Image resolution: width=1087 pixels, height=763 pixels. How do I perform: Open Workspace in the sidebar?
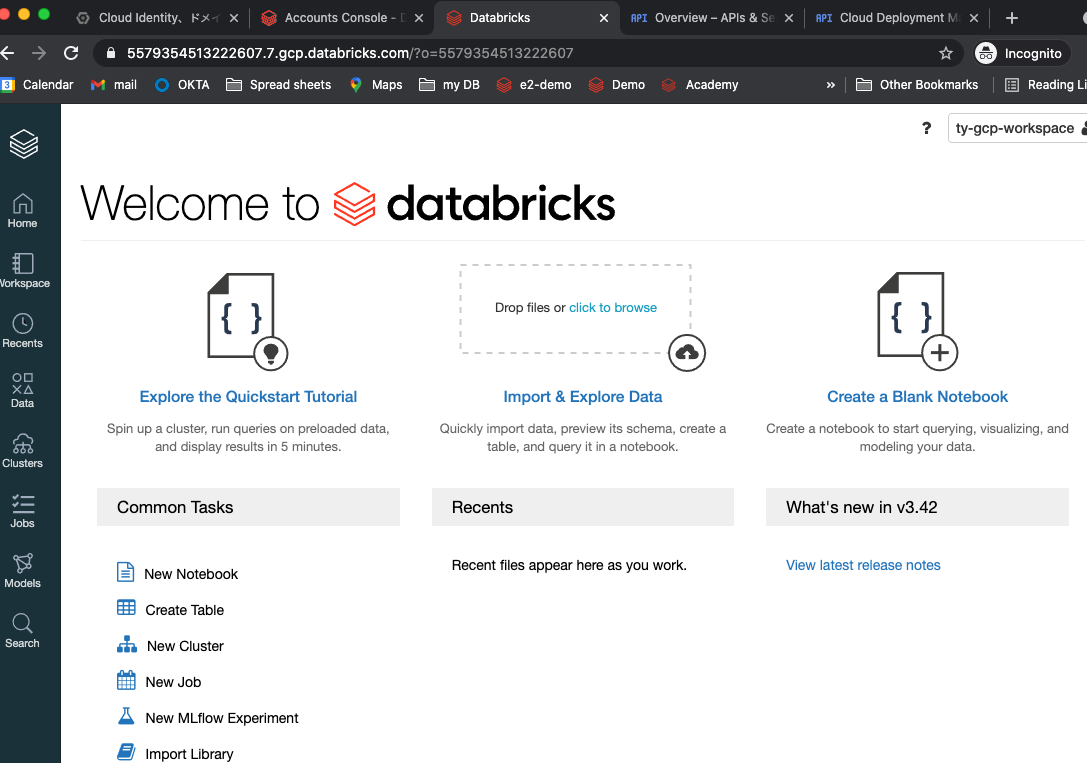point(24,270)
